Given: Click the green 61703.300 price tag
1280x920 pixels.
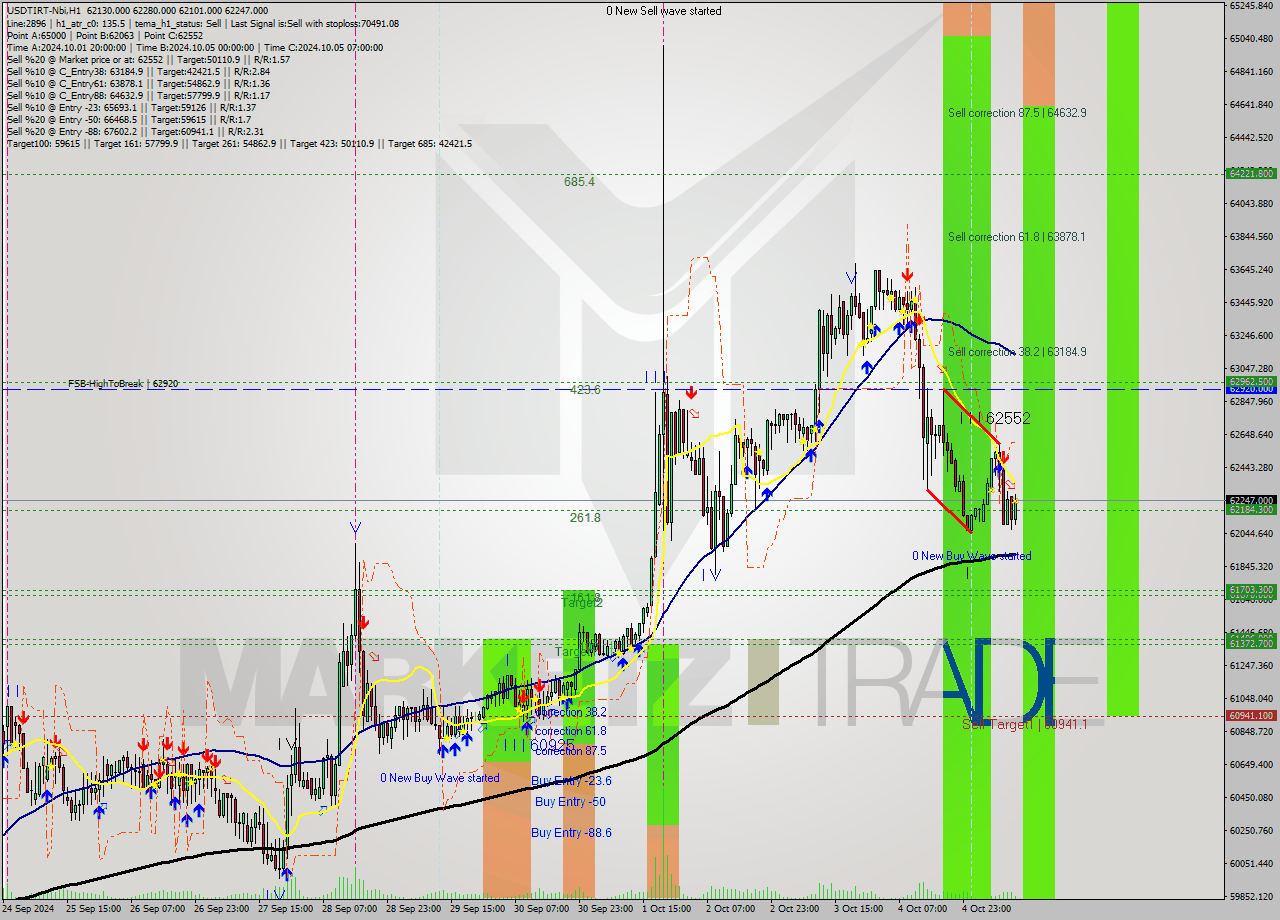Looking at the screenshot, I should [1250, 590].
